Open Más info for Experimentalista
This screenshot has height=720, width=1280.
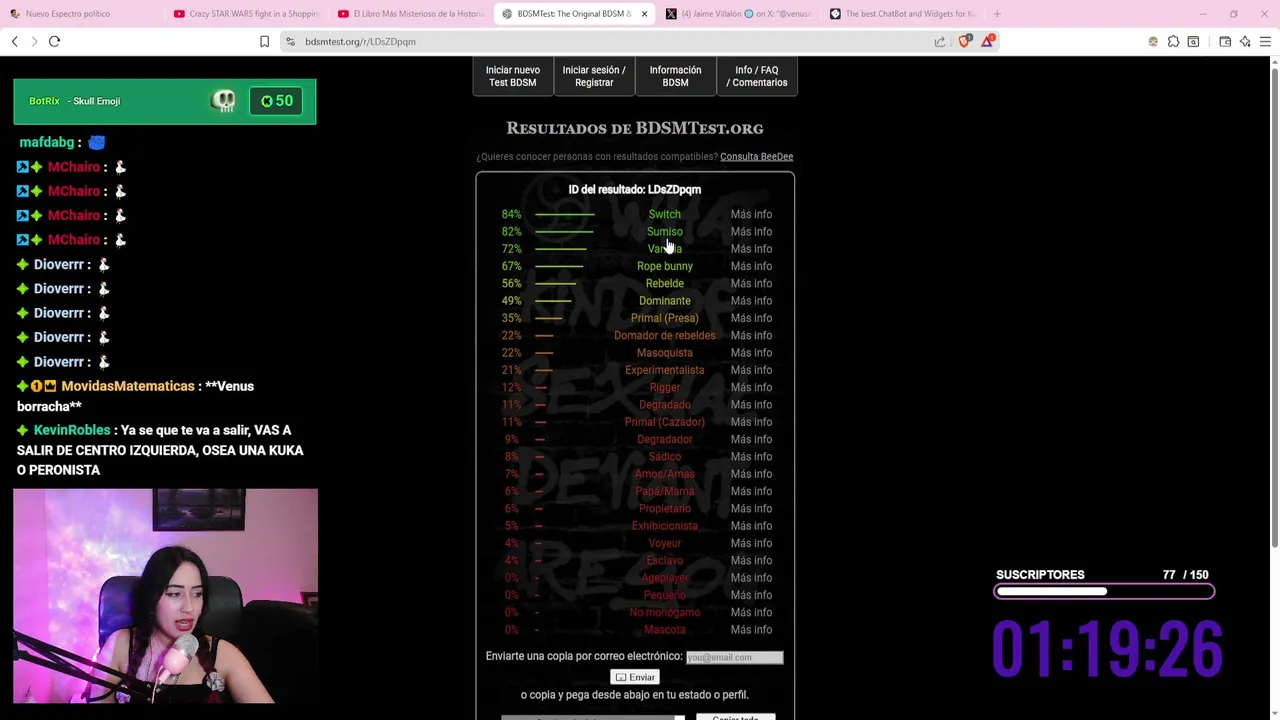click(x=751, y=370)
